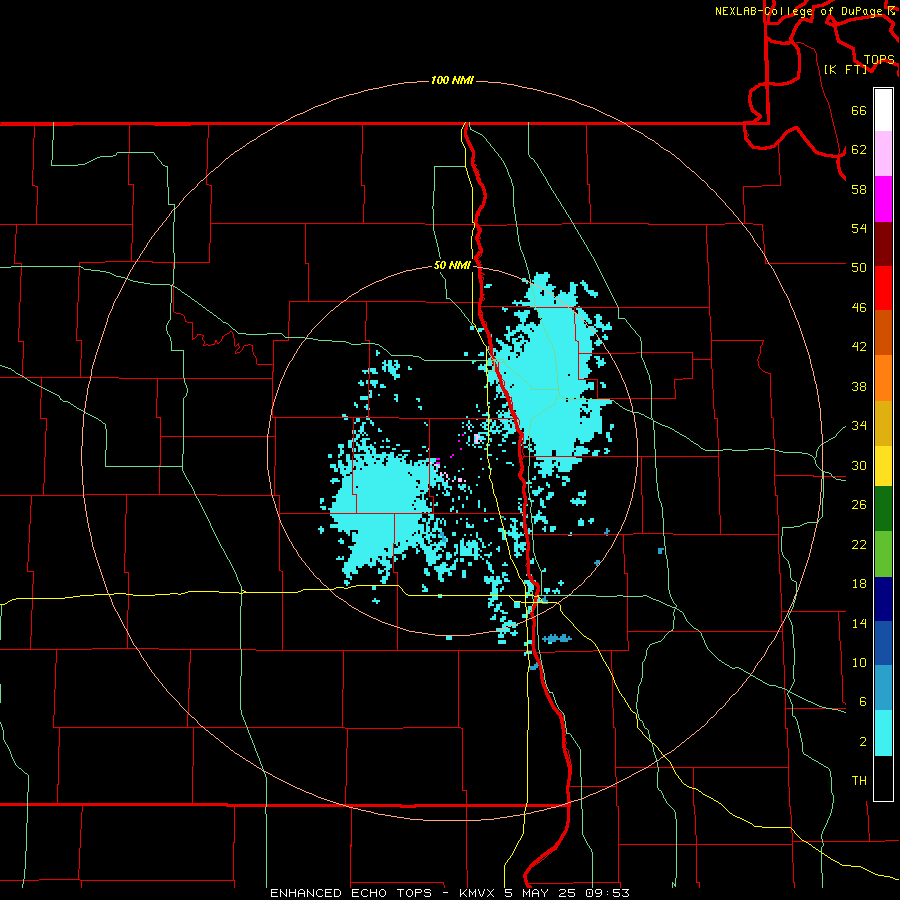Click the '14' scale value
Image resolution: width=900 pixels, height=900 pixels.
pyautogui.click(x=859, y=623)
